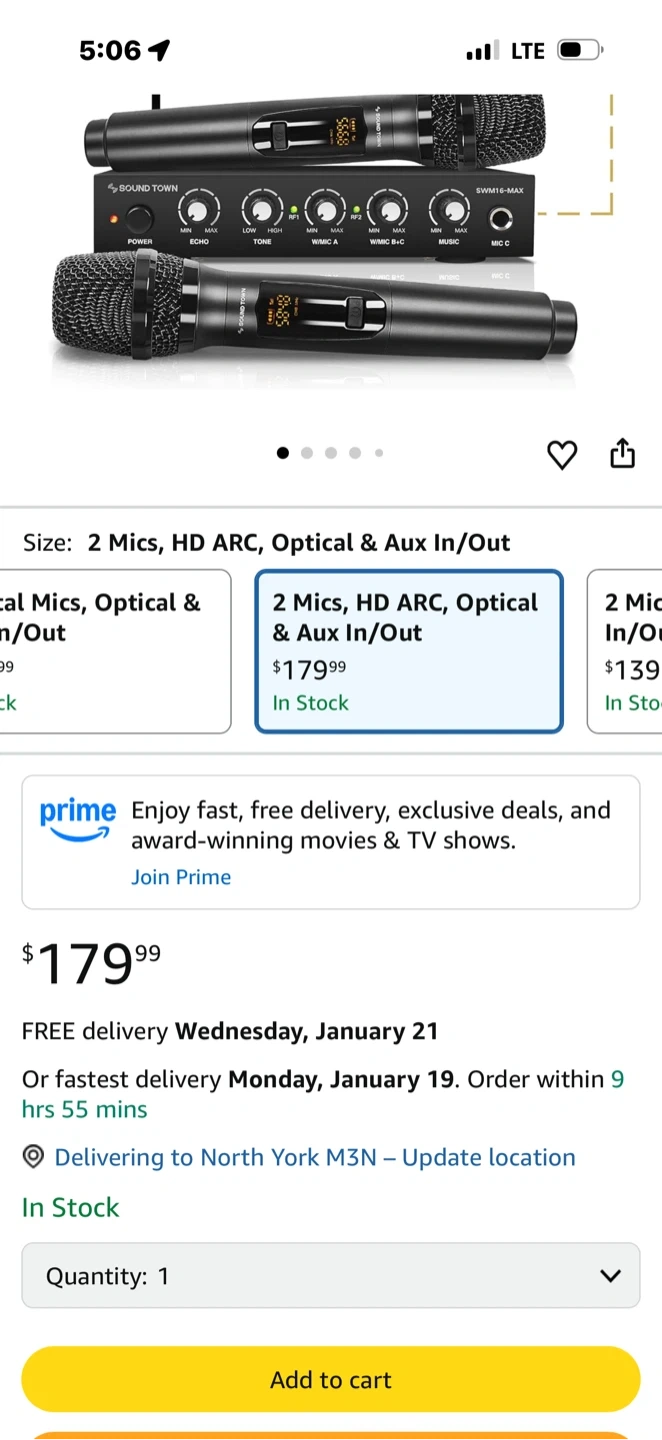Select the first image carousel dot

(283, 453)
